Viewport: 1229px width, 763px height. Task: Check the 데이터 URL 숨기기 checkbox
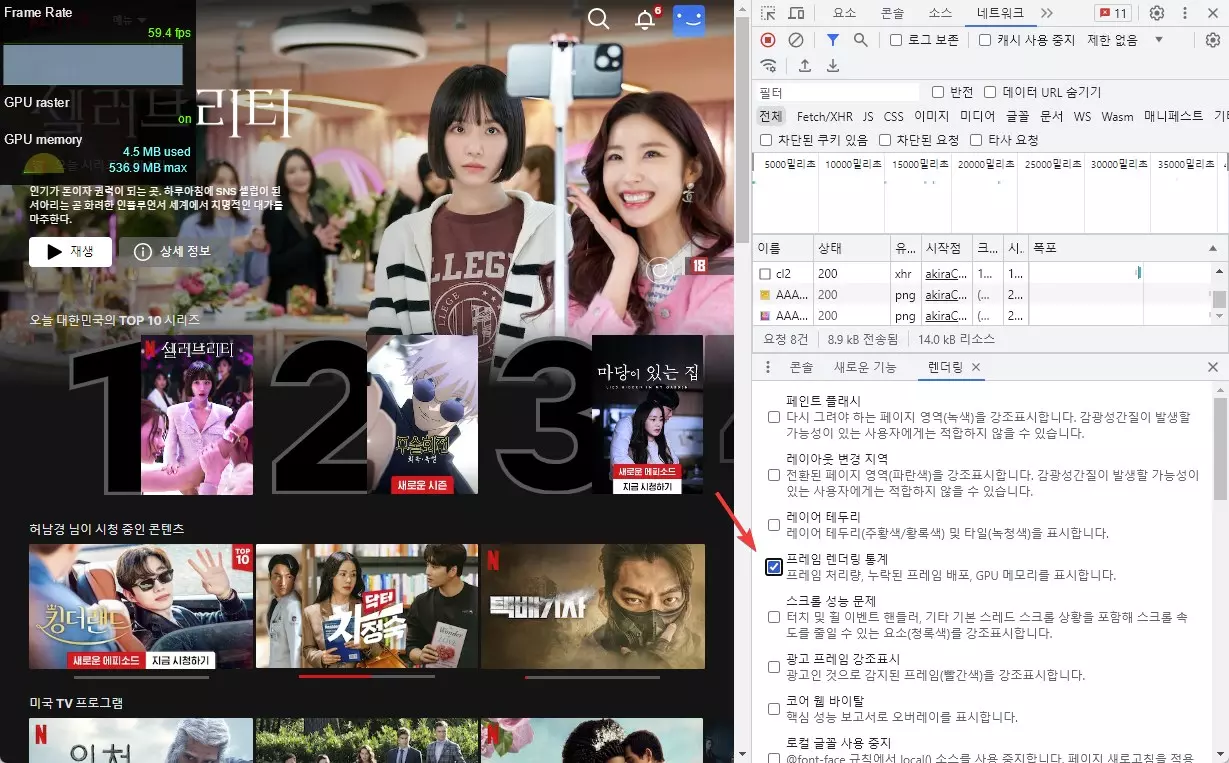pos(990,92)
